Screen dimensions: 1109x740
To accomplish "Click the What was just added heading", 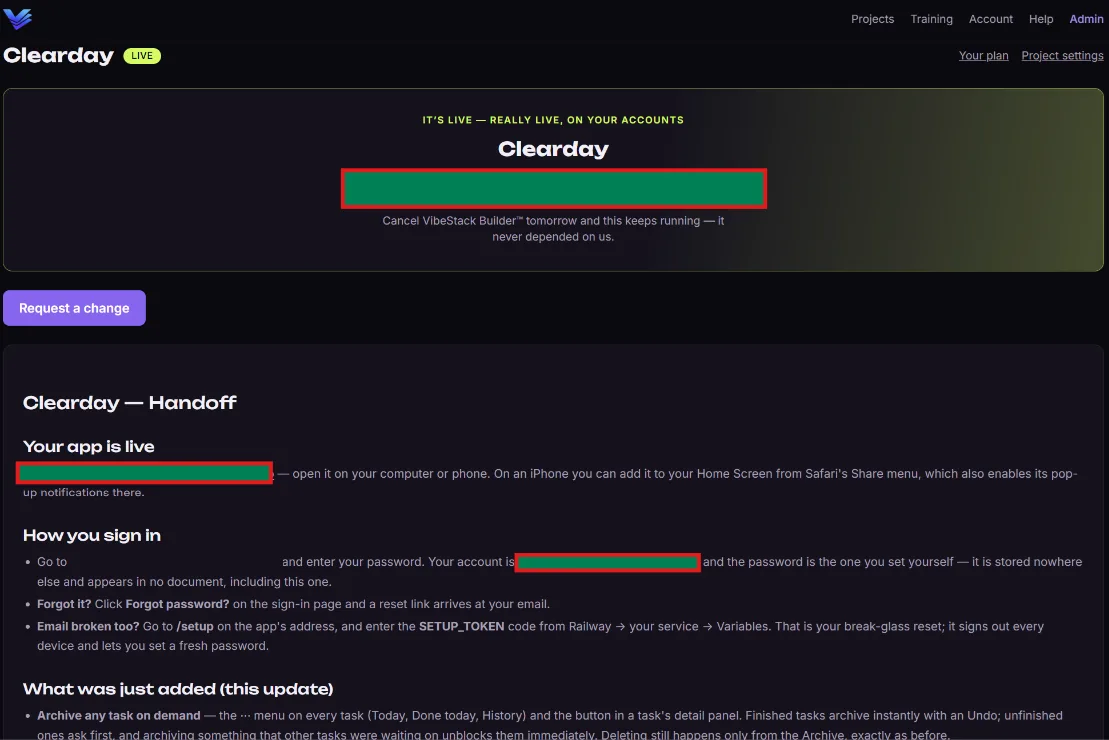I will point(178,689).
